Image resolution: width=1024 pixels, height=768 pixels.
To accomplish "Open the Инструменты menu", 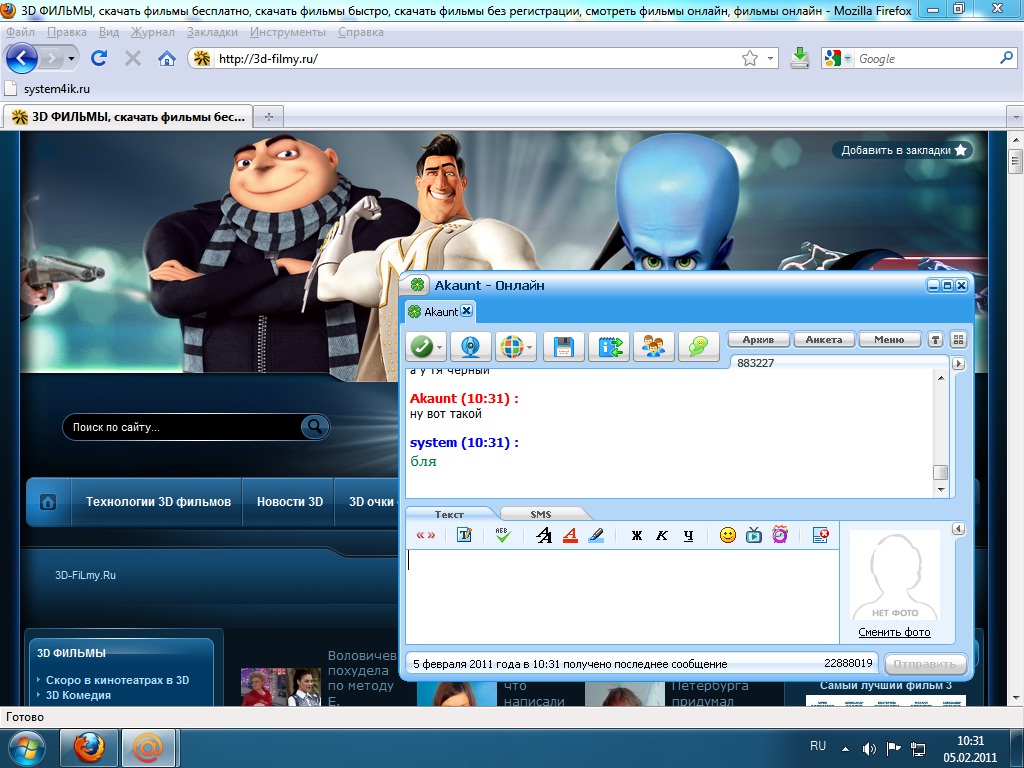I will (x=287, y=32).
